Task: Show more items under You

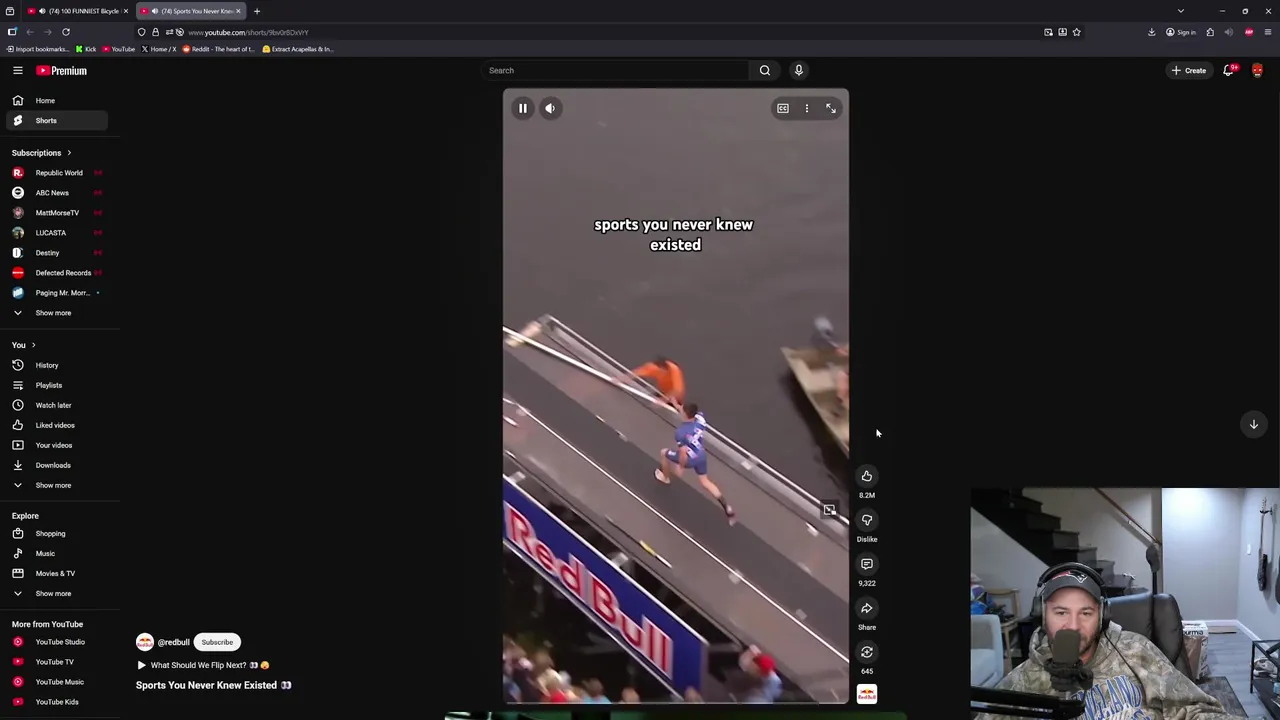Action: pyautogui.click(x=55, y=485)
